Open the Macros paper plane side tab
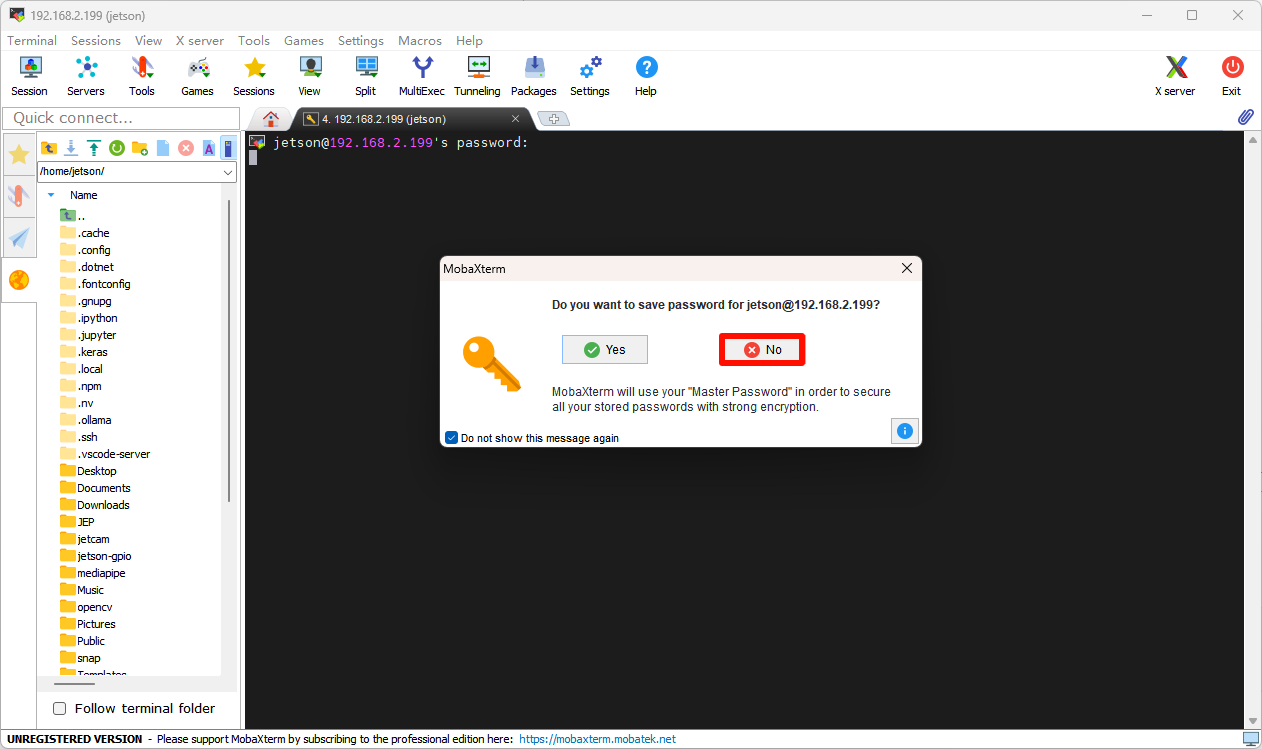Viewport: 1262px width, 749px height. pyautogui.click(x=19, y=238)
